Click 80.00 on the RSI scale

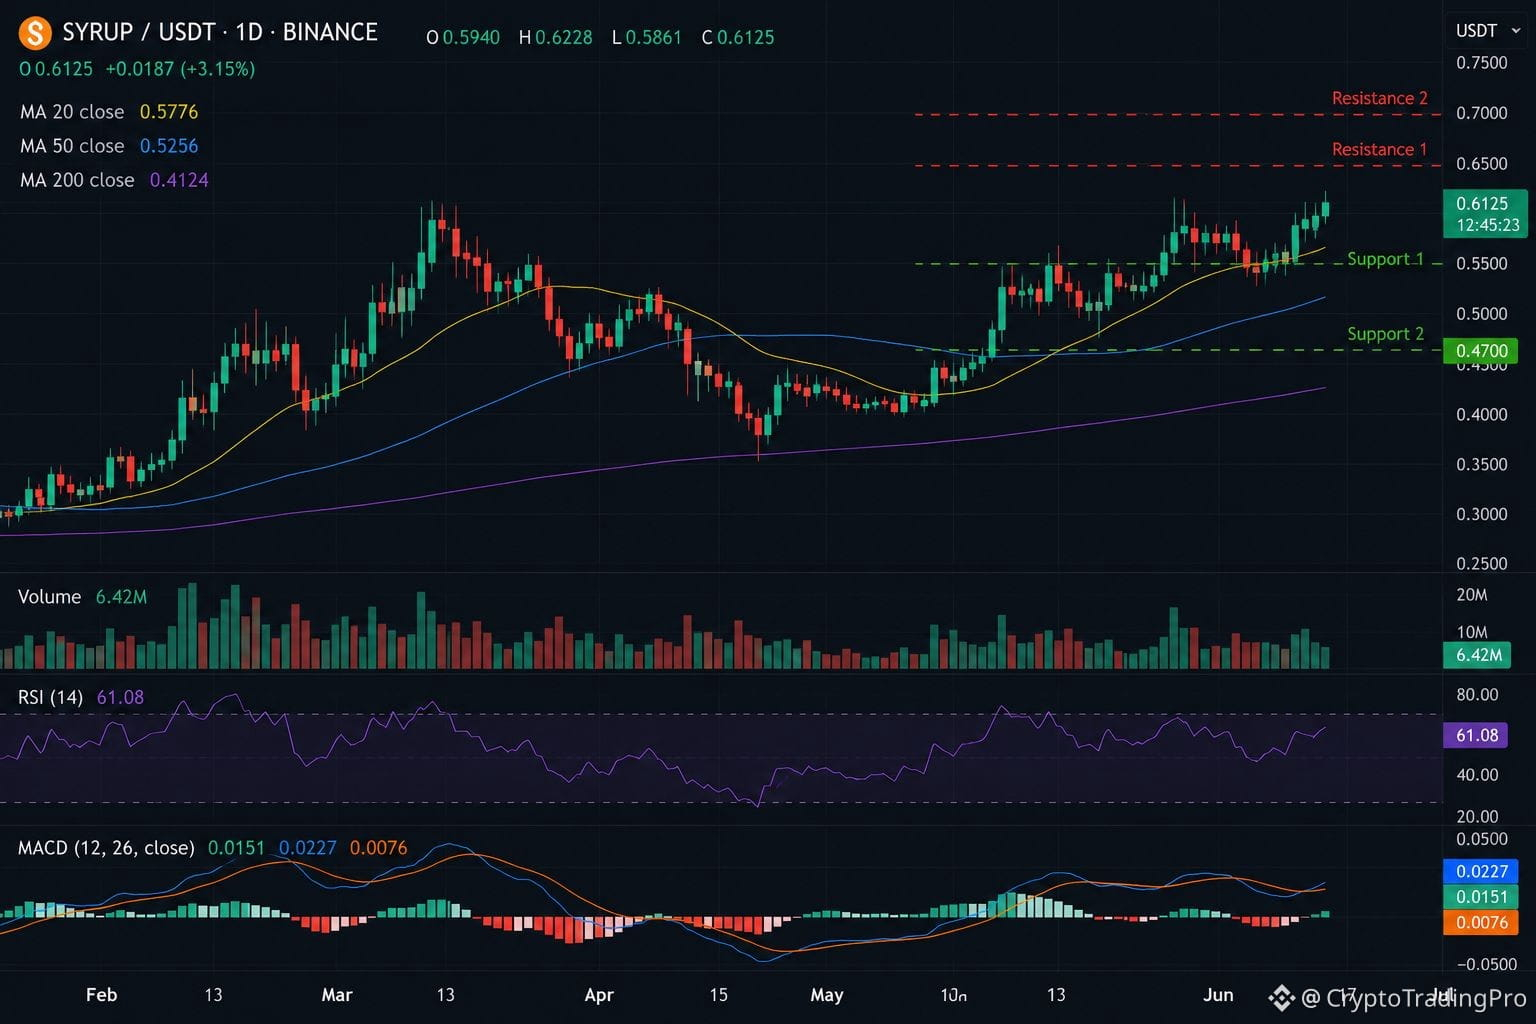point(1477,695)
